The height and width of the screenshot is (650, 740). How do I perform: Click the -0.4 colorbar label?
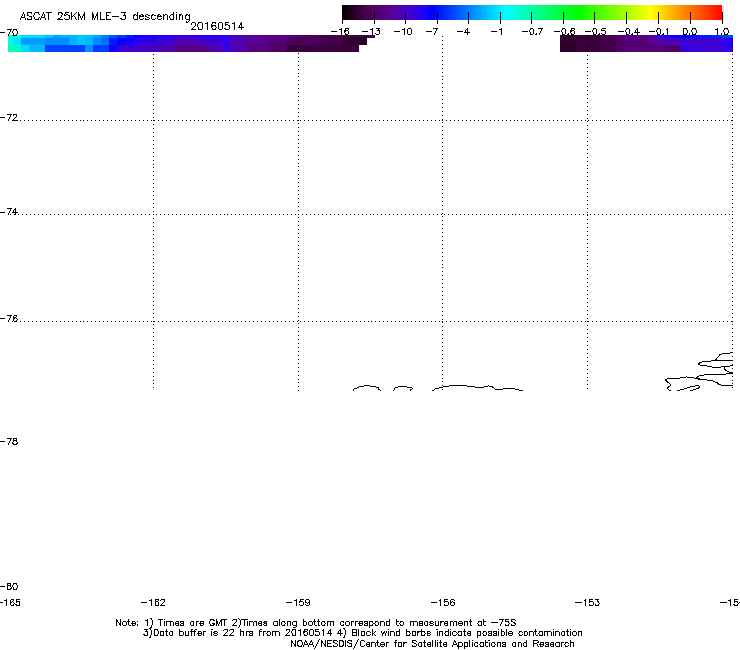(x=629, y=32)
